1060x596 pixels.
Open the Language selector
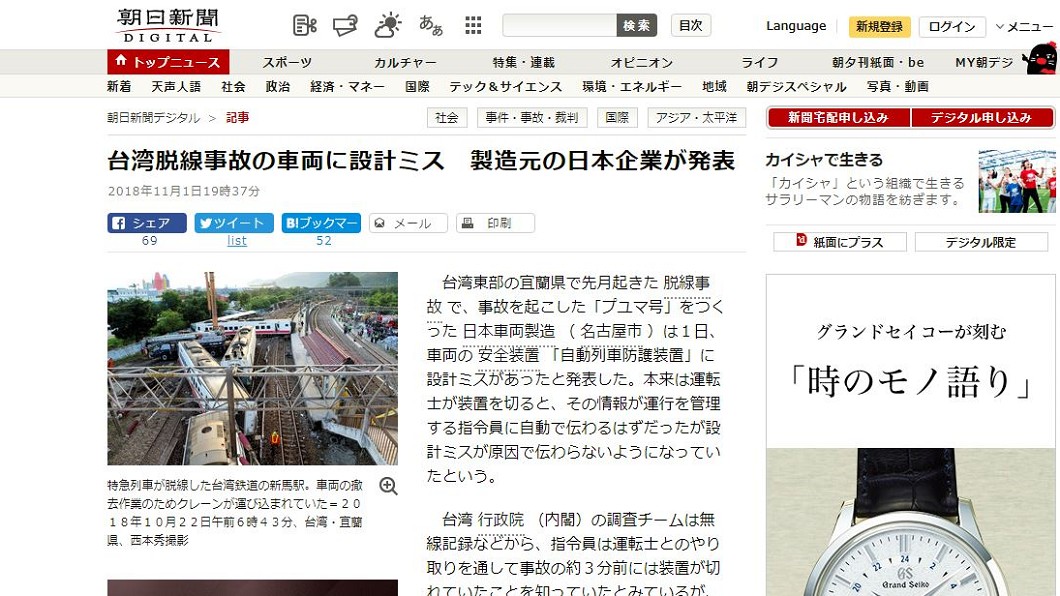coord(796,26)
